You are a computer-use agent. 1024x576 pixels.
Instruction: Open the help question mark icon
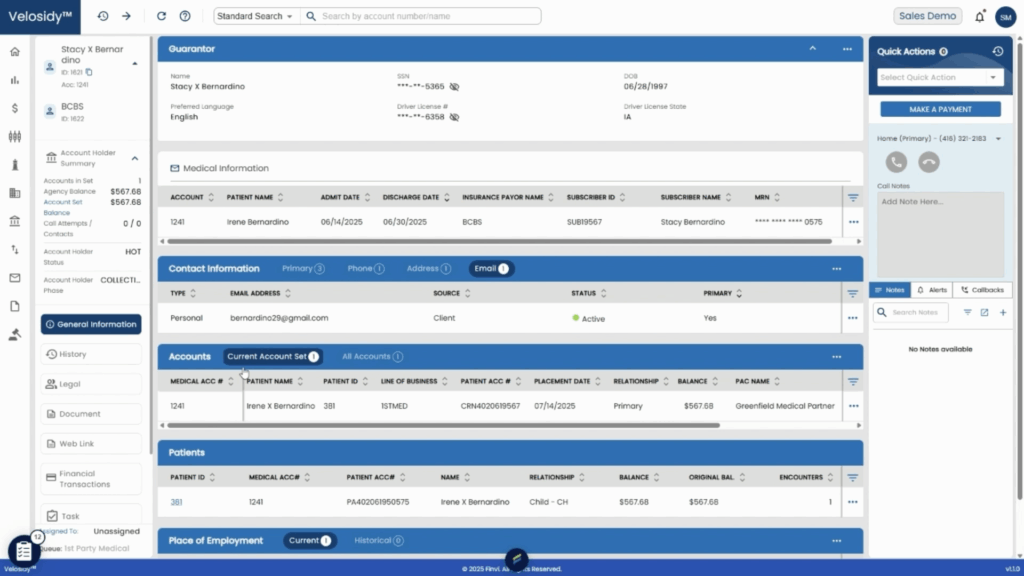(x=184, y=16)
